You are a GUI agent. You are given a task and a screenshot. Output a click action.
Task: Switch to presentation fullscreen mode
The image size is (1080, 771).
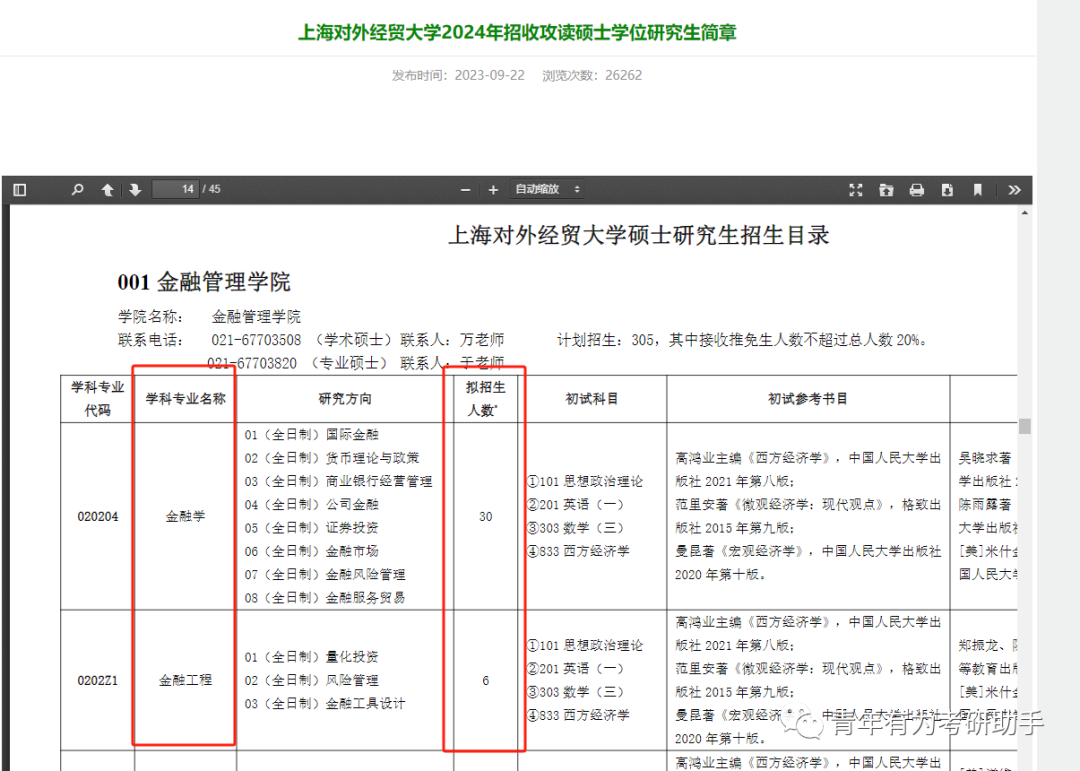(855, 189)
